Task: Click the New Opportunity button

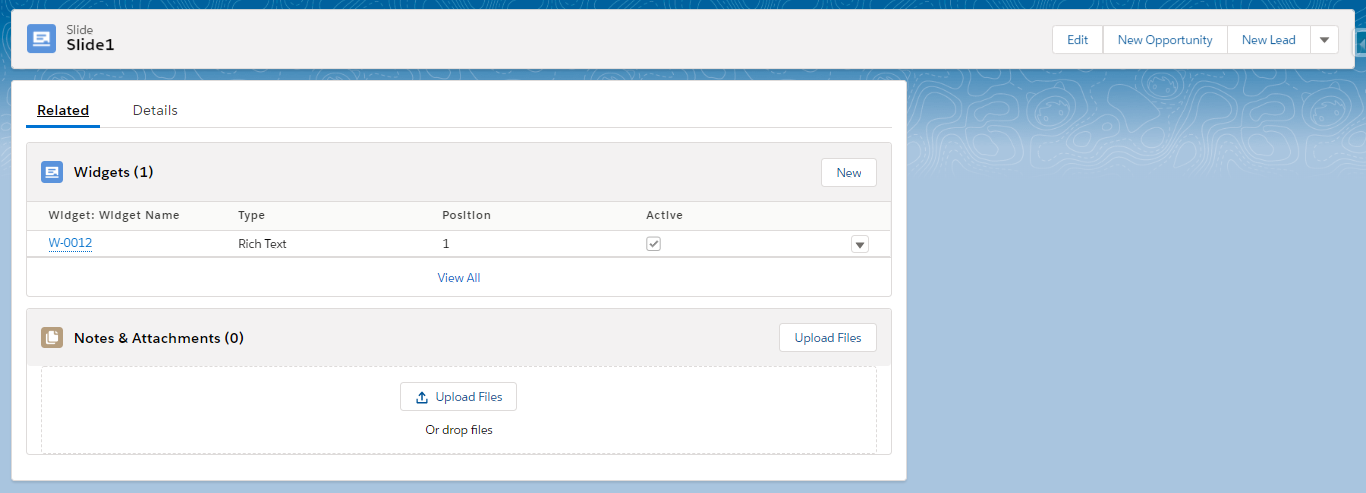Action: (1165, 40)
